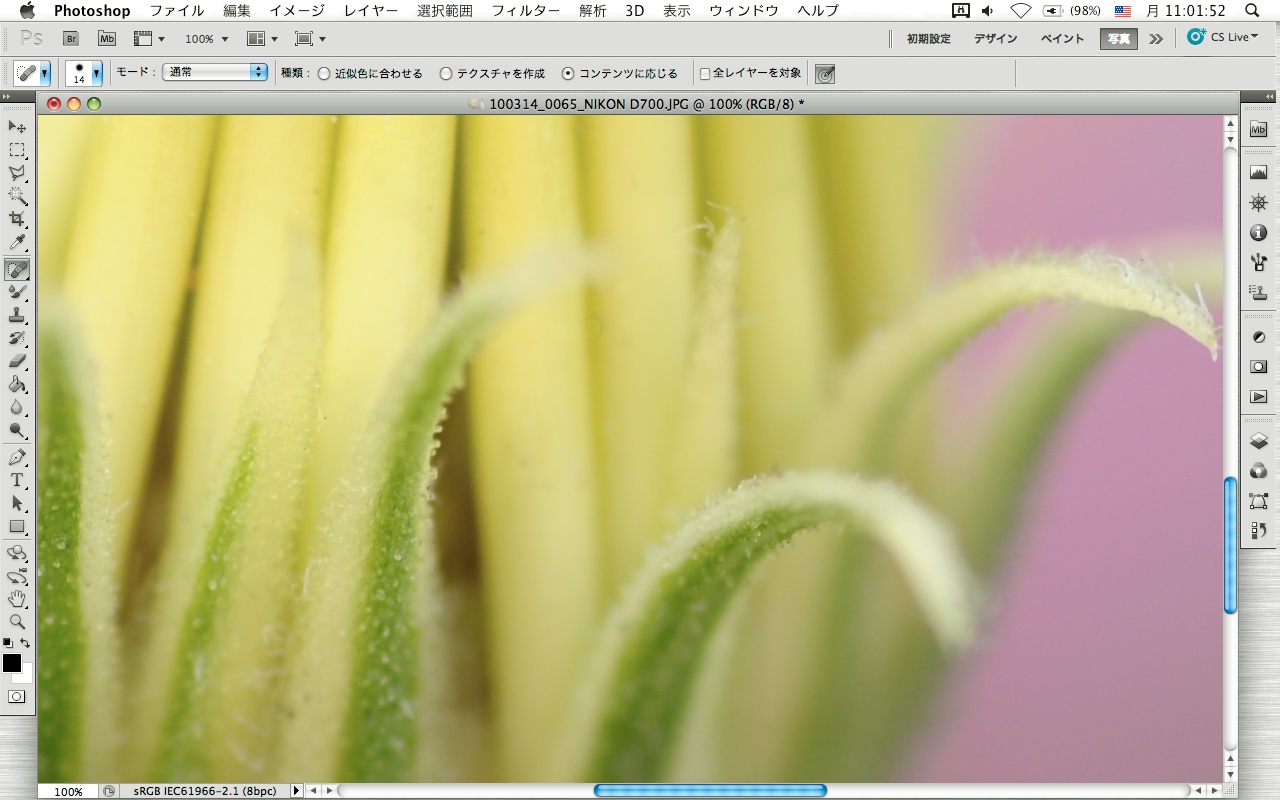The height and width of the screenshot is (800, 1280).
Task: Open the イメージ menu
Action: pos(298,11)
